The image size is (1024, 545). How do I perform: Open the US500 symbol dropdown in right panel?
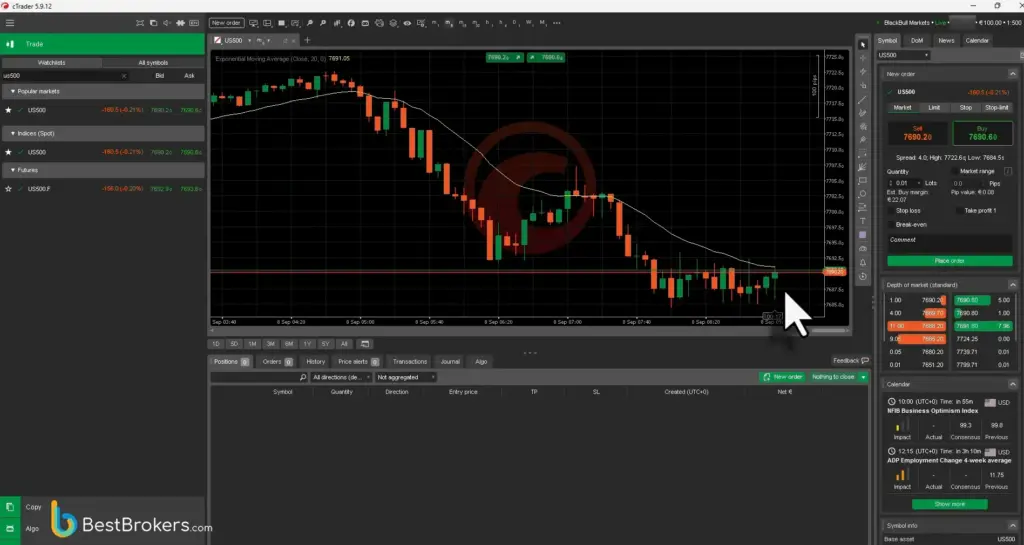903,55
